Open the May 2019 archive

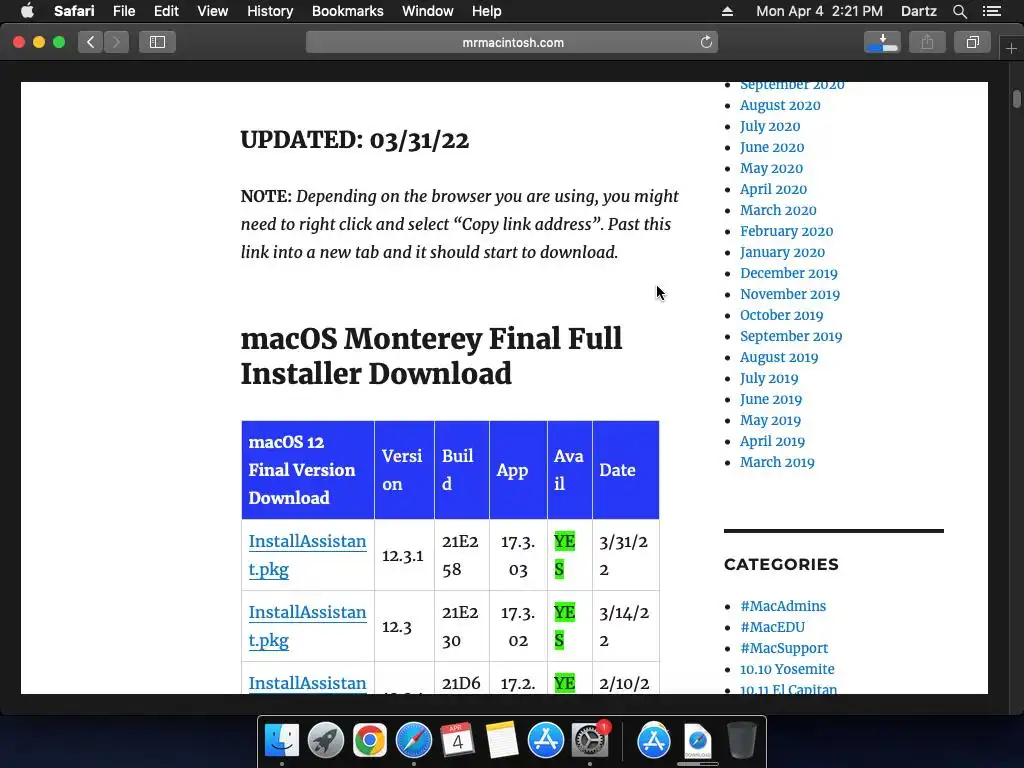click(770, 419)
